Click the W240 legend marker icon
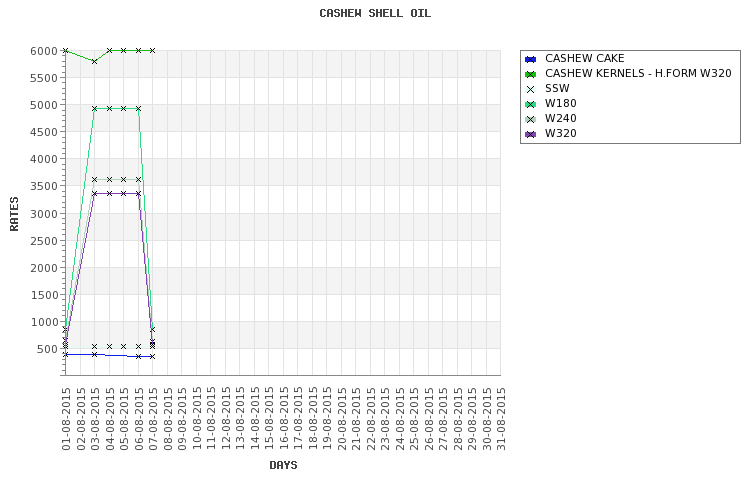Image resolution: width=750 pixels, height=500 pixels. point(530,120)
